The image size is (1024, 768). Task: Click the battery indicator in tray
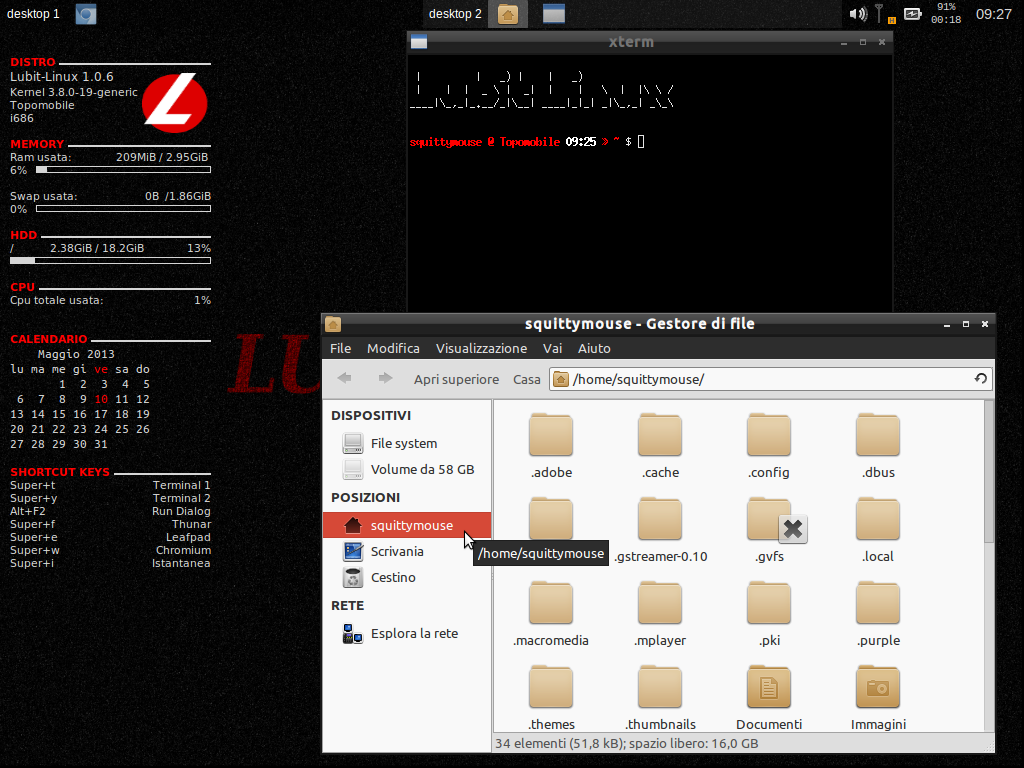pos(912,14)
